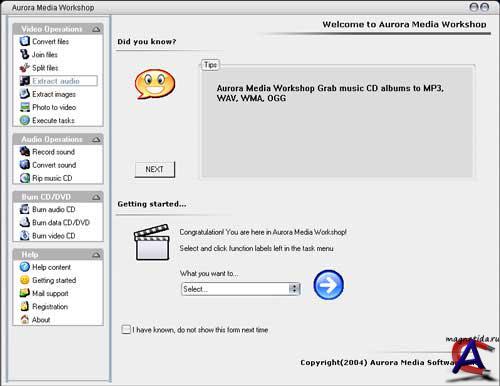Collapse the Audio Operations panel
The image size is (500, 386).
pyautogui.click(x=96, y=140)
